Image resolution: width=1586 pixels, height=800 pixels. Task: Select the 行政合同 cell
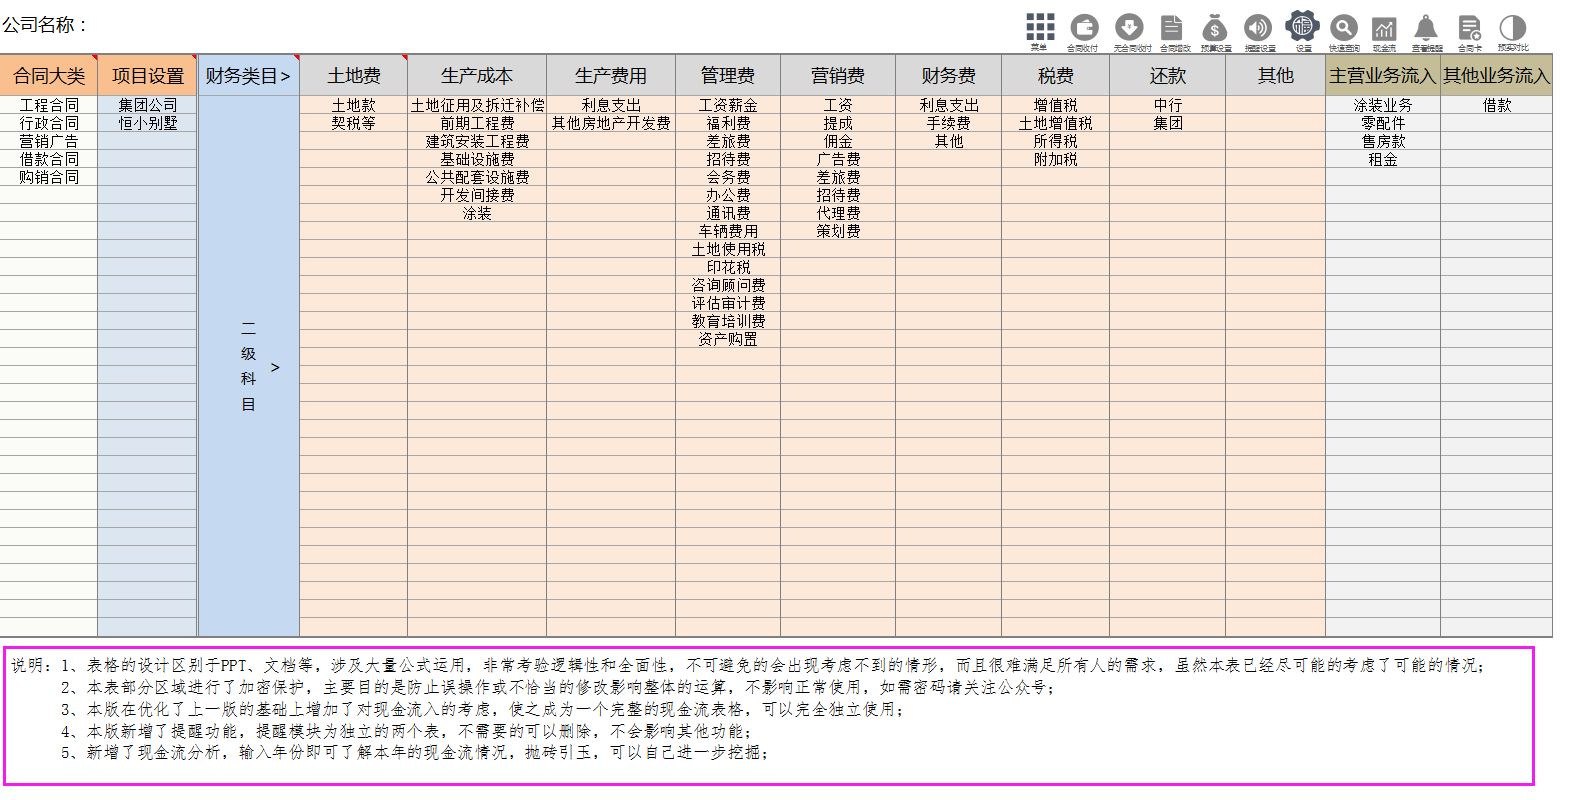point(49,123)
